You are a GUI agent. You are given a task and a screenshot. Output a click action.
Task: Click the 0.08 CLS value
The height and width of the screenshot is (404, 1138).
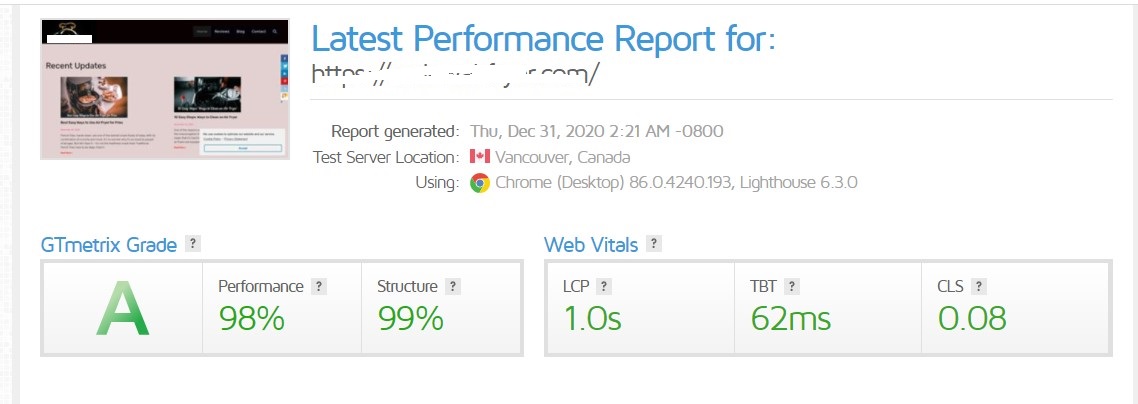(971, 318)
